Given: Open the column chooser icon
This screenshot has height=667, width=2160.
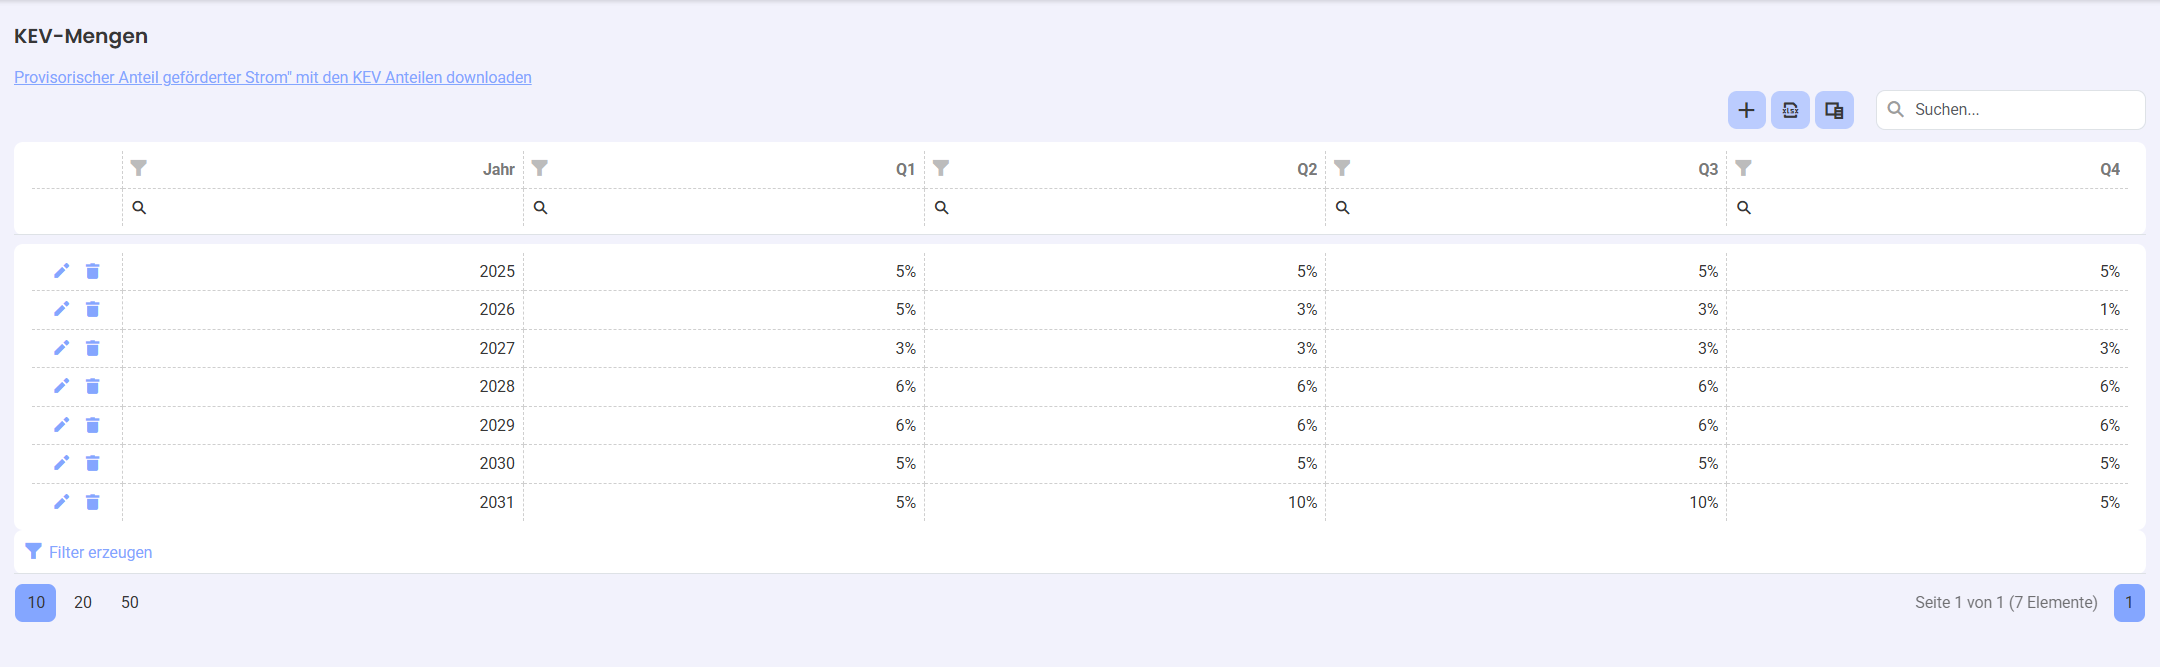Looking at the screenshot, I should click(x=1834, y=110).
